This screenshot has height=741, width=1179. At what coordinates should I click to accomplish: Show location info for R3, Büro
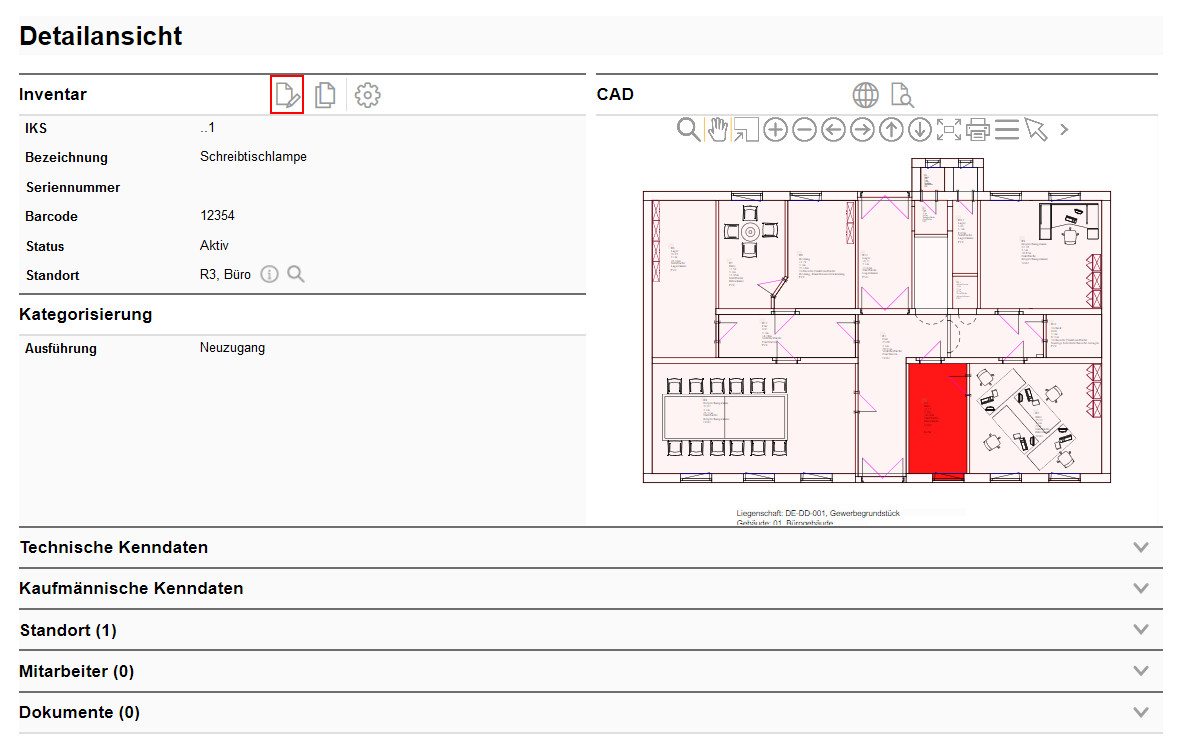(x=269, y=275)
